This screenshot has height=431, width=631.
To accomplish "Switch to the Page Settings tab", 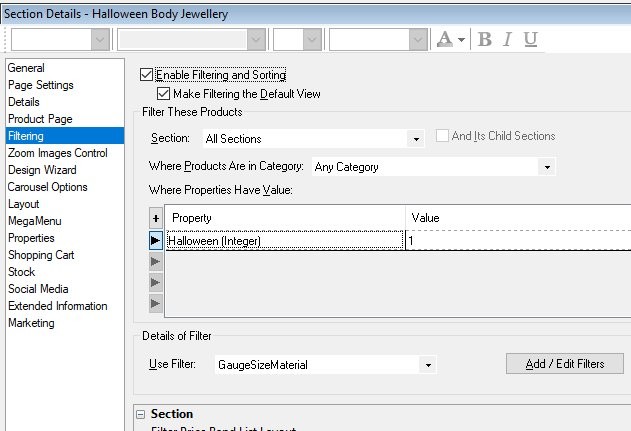I will 41,85.
